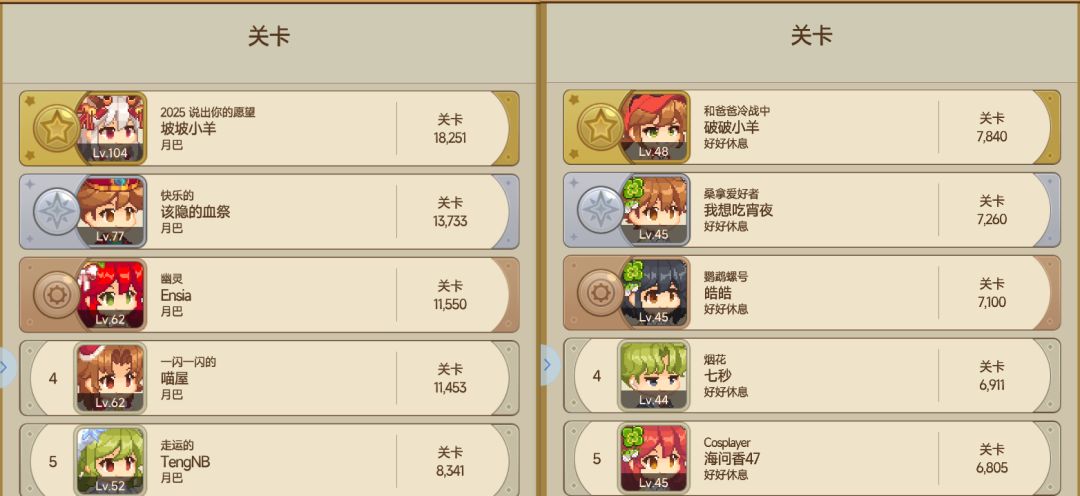This screenshot has height=496, width=1080.
Task: Click the silver medal beside 我想吃宵夜
Action: click(600, 210)
